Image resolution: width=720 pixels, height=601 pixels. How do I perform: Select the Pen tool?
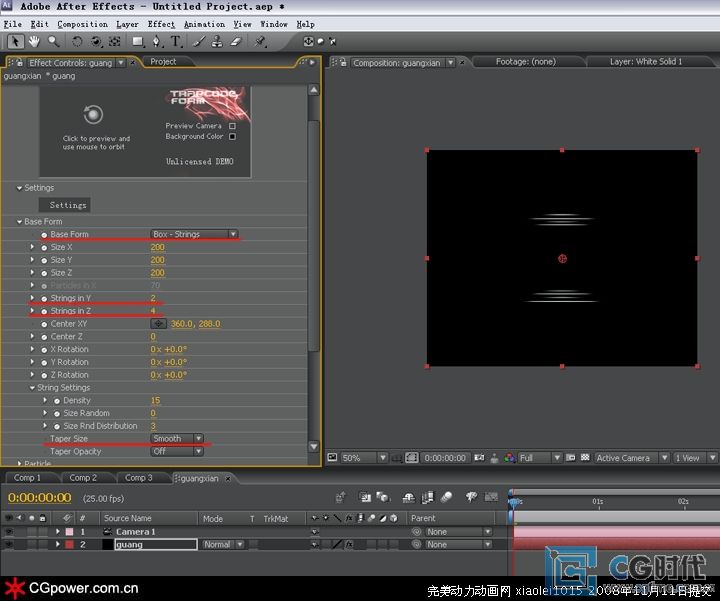[x=157, y=42]
